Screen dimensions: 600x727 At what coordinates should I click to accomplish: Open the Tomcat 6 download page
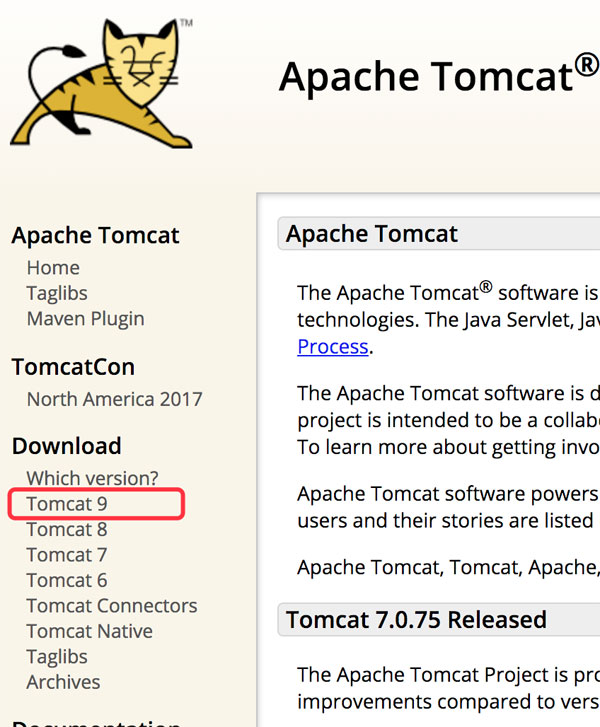[x=67, y=581]
